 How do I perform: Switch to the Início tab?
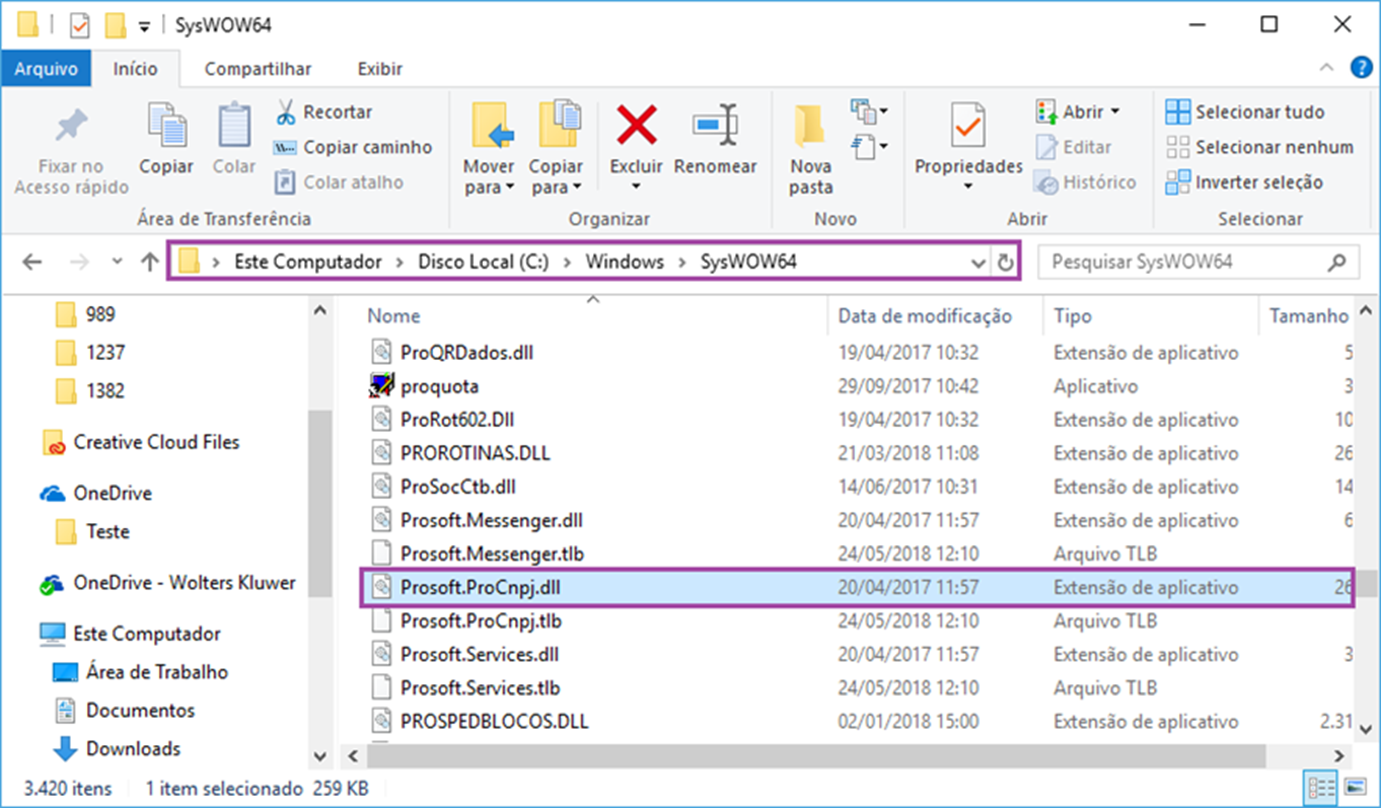(x=135, y=69)
